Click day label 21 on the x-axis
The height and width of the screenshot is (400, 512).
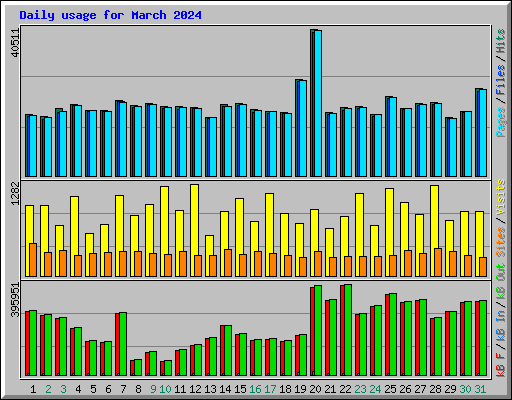330,389
